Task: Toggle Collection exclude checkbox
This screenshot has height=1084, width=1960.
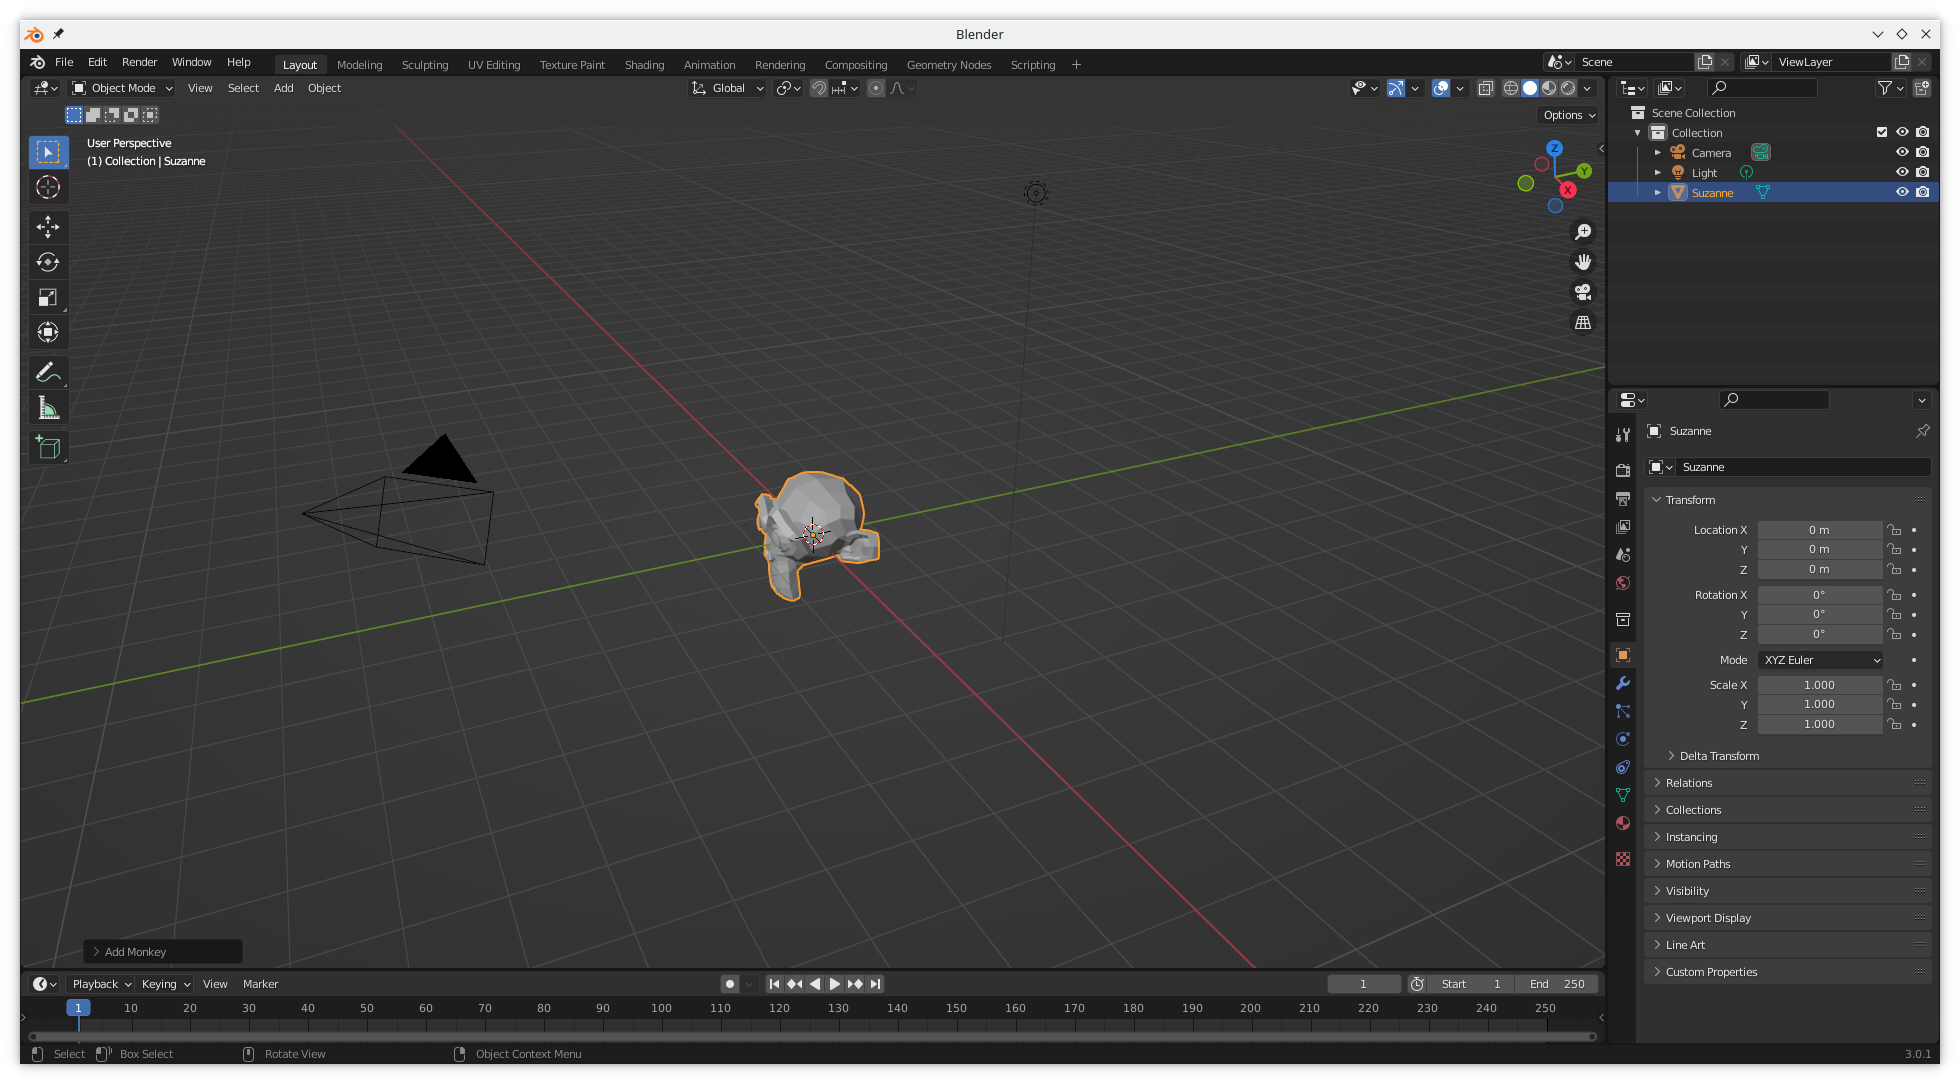Action: pyautogui.click(x=1882, y=132)
